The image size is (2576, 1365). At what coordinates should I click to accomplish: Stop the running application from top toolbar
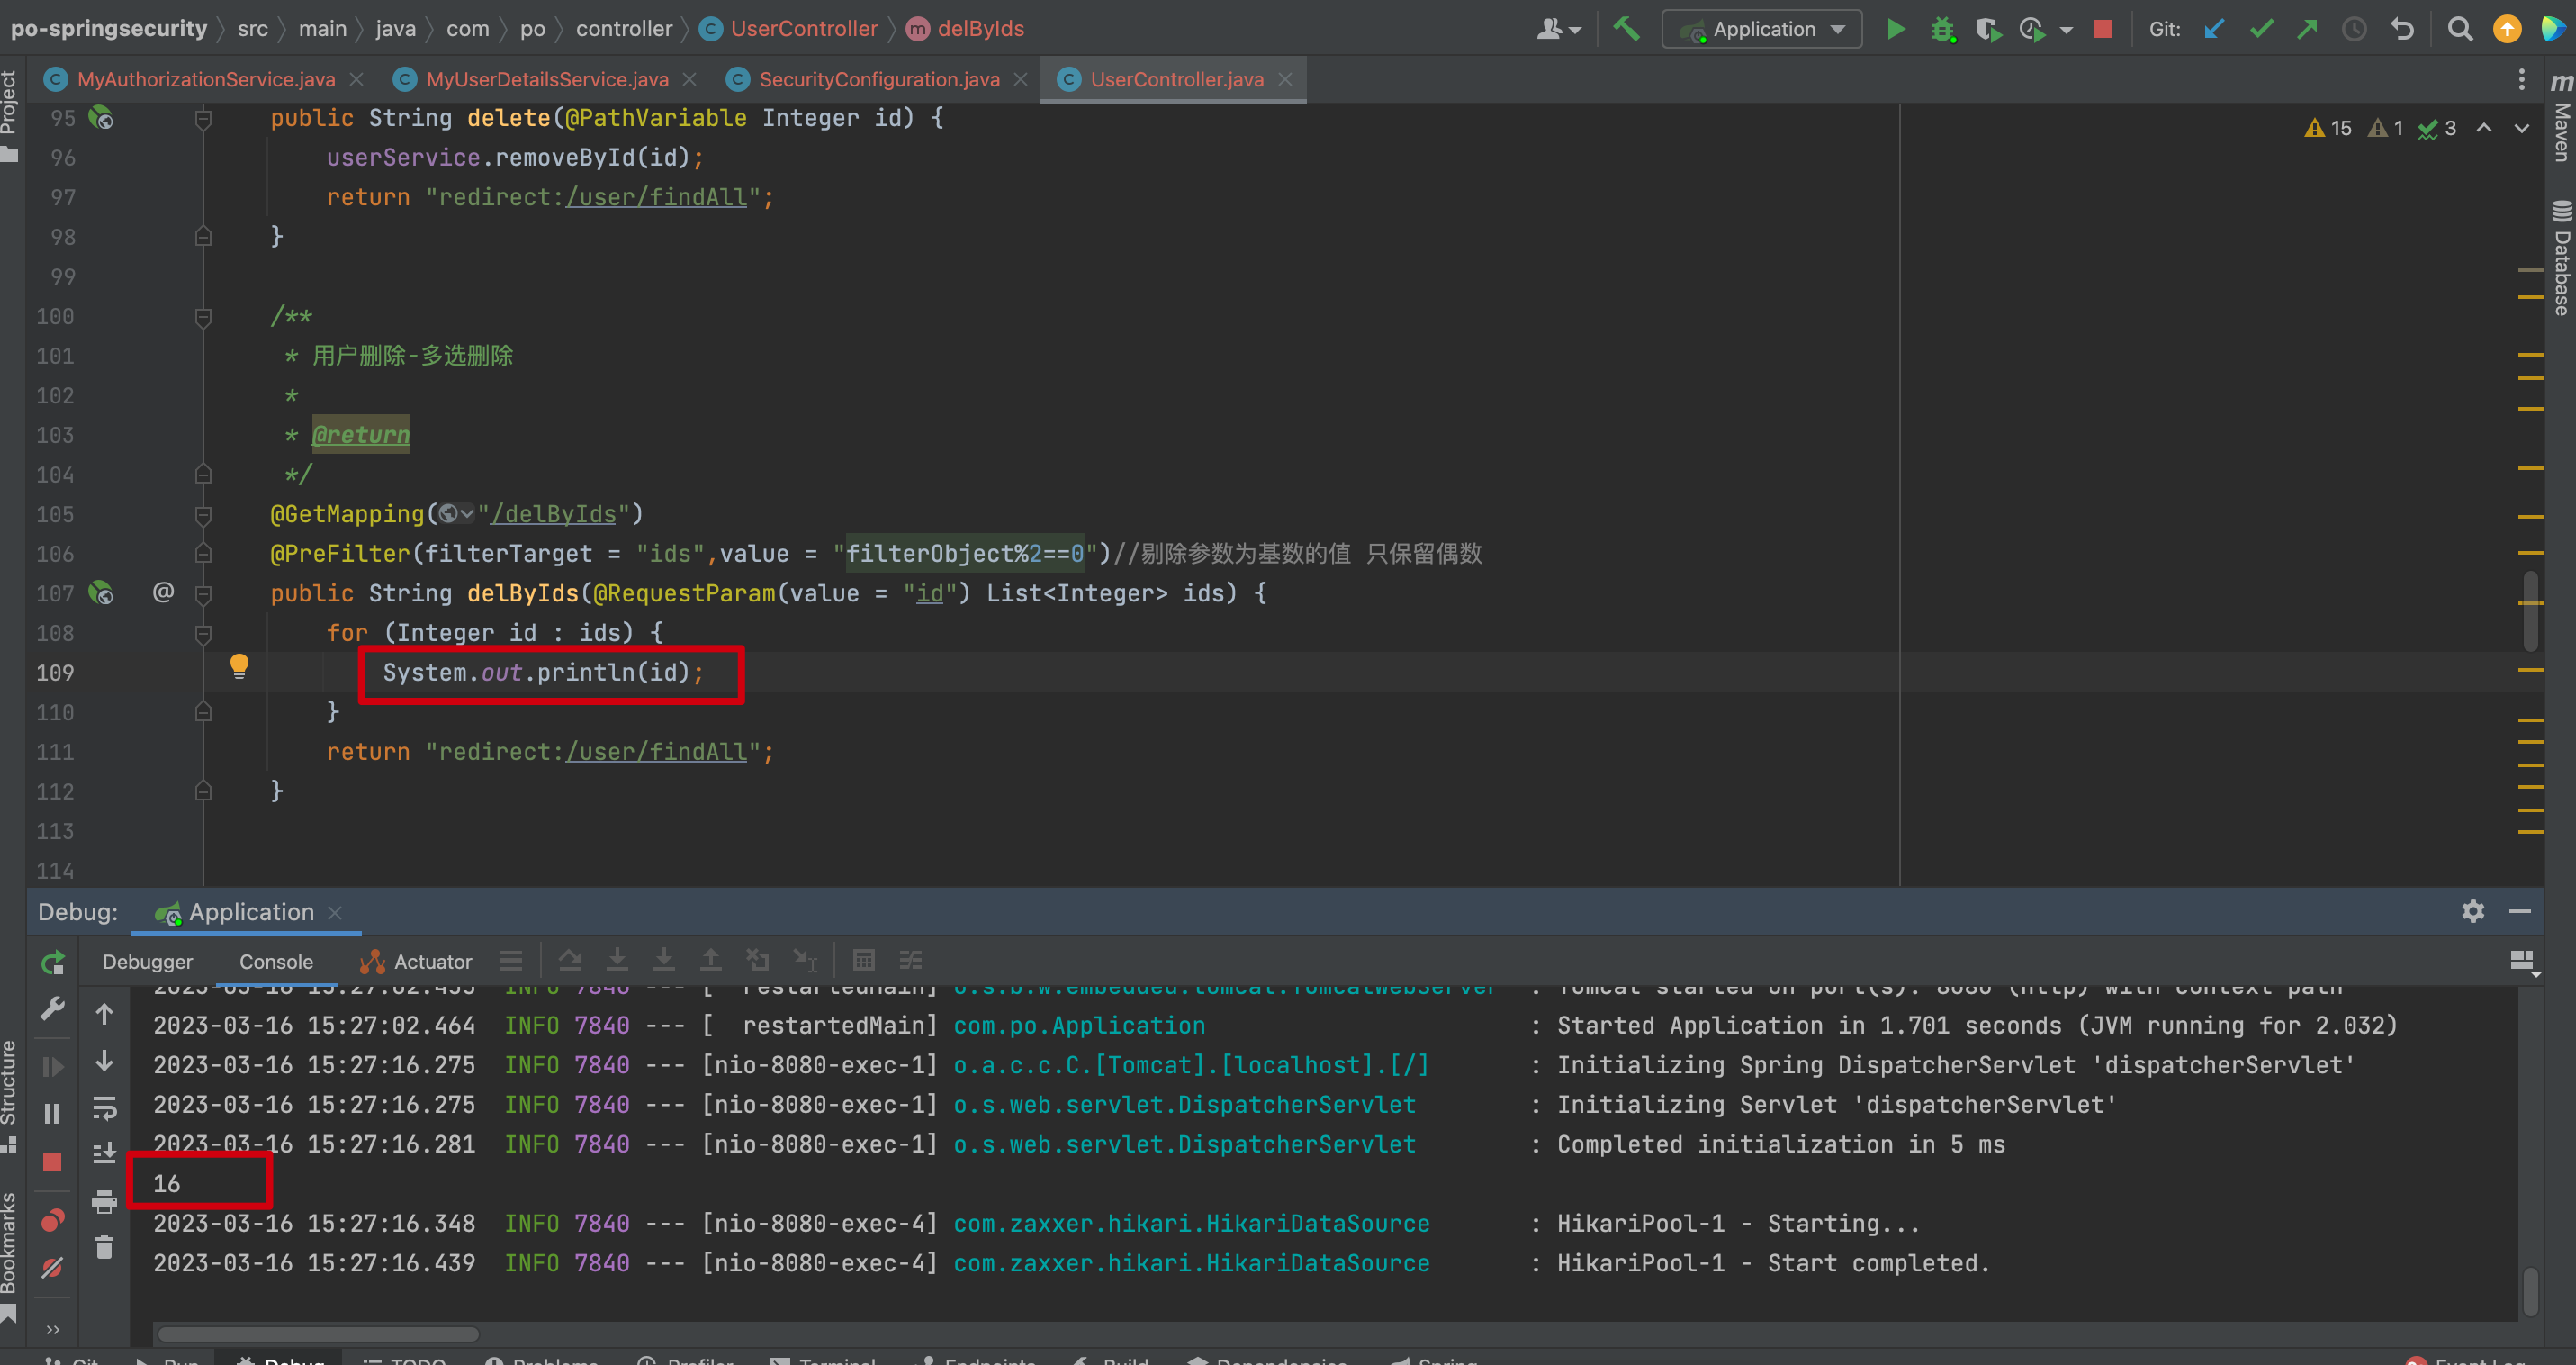tap(2102, 29)
